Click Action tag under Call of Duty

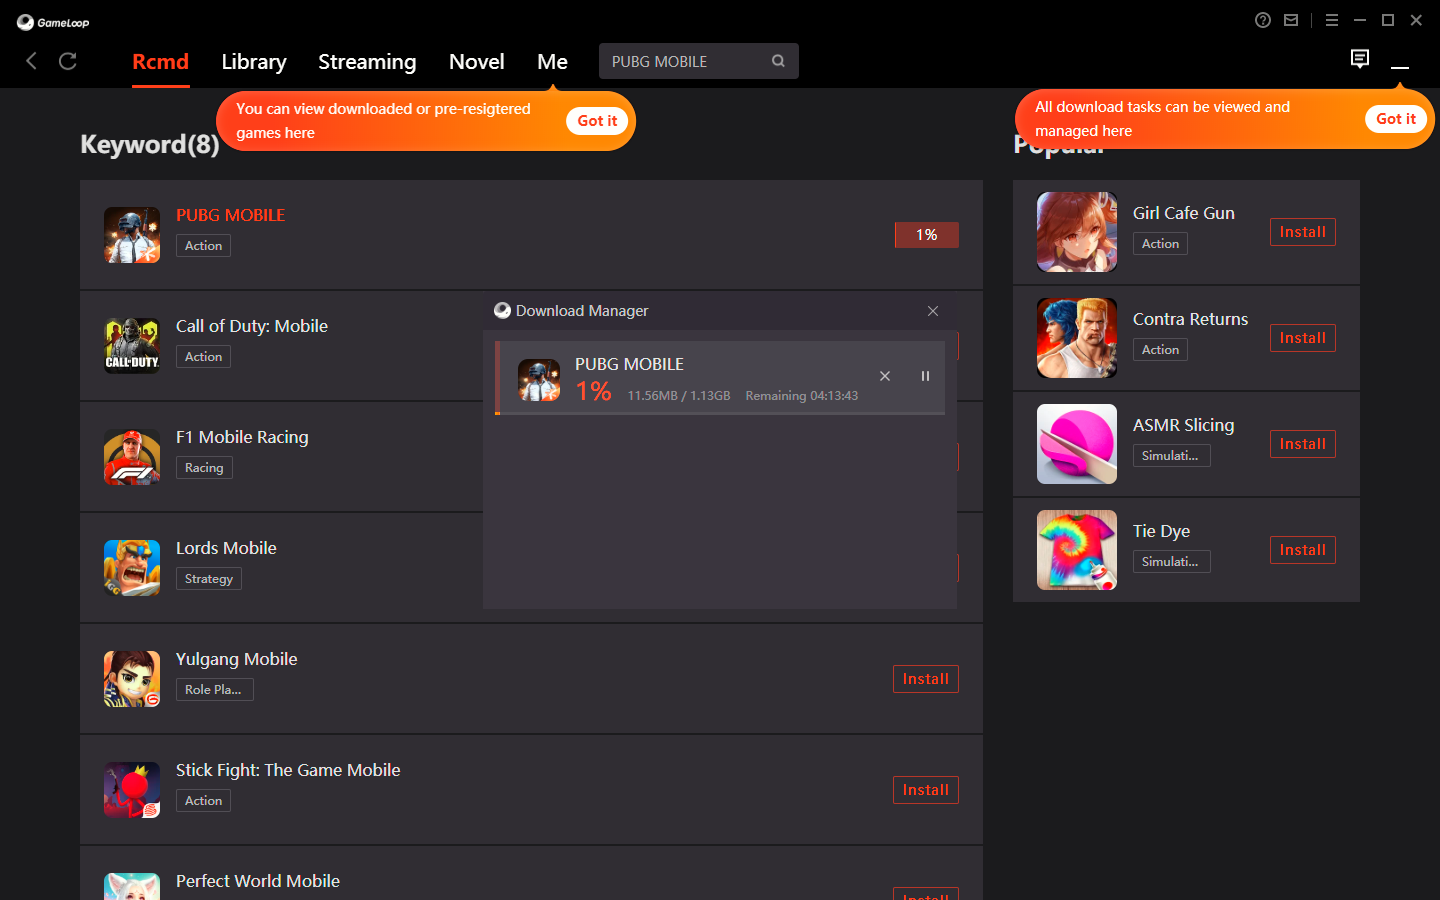tap(204, 357)
